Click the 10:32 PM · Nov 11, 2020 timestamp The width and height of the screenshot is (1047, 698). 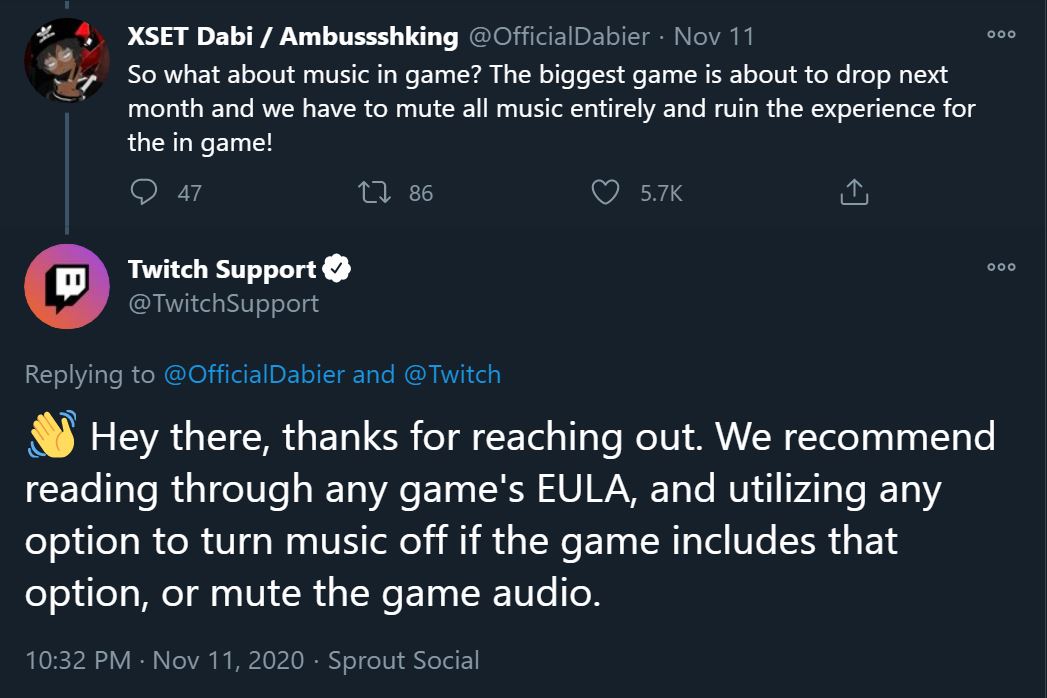pos(163,661)
